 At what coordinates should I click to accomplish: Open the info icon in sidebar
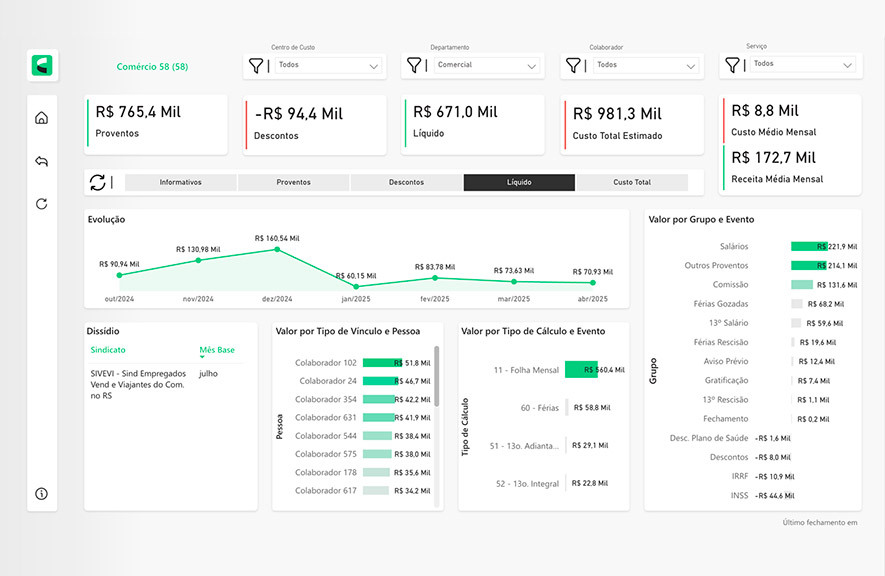(x=42, y=493)
